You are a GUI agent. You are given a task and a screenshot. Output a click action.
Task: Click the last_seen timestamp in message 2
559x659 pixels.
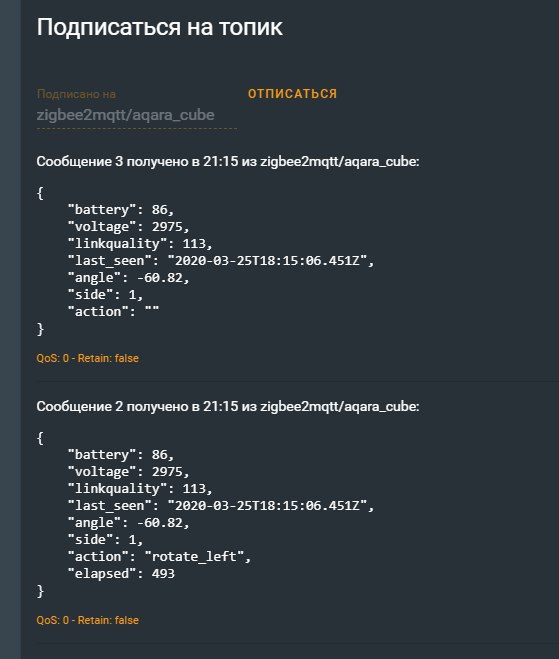pos(270,506)
